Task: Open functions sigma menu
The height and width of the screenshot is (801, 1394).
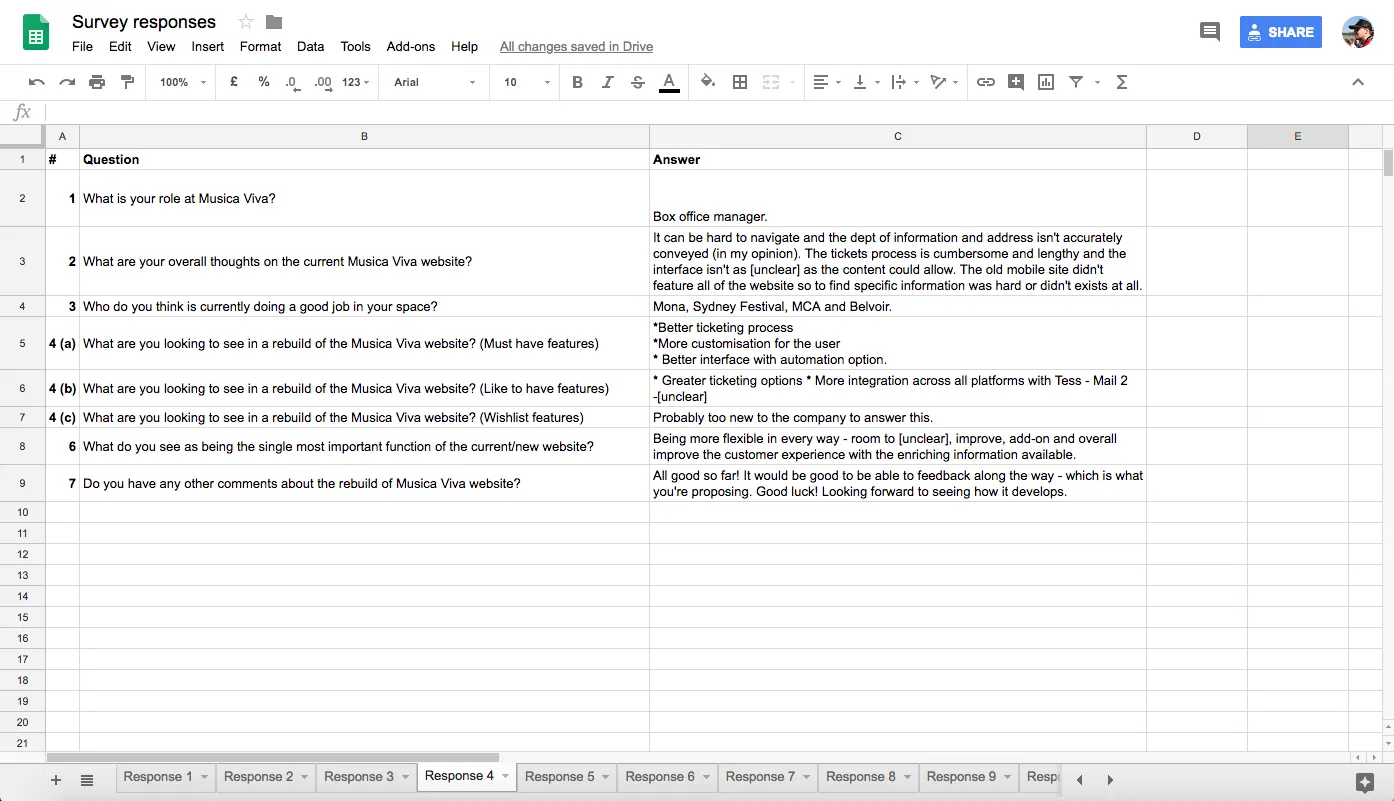Action: click(x=1122, y=82)
